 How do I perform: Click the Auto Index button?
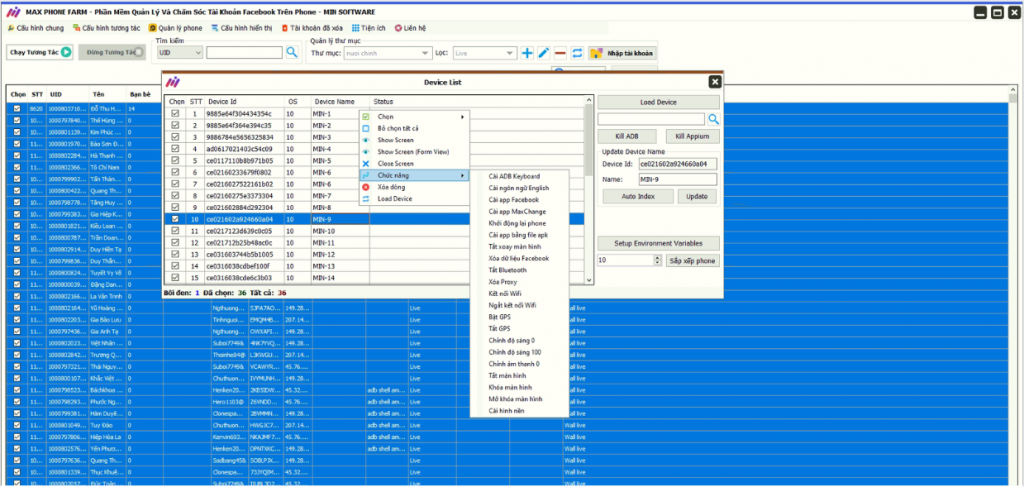pos(638,196)
